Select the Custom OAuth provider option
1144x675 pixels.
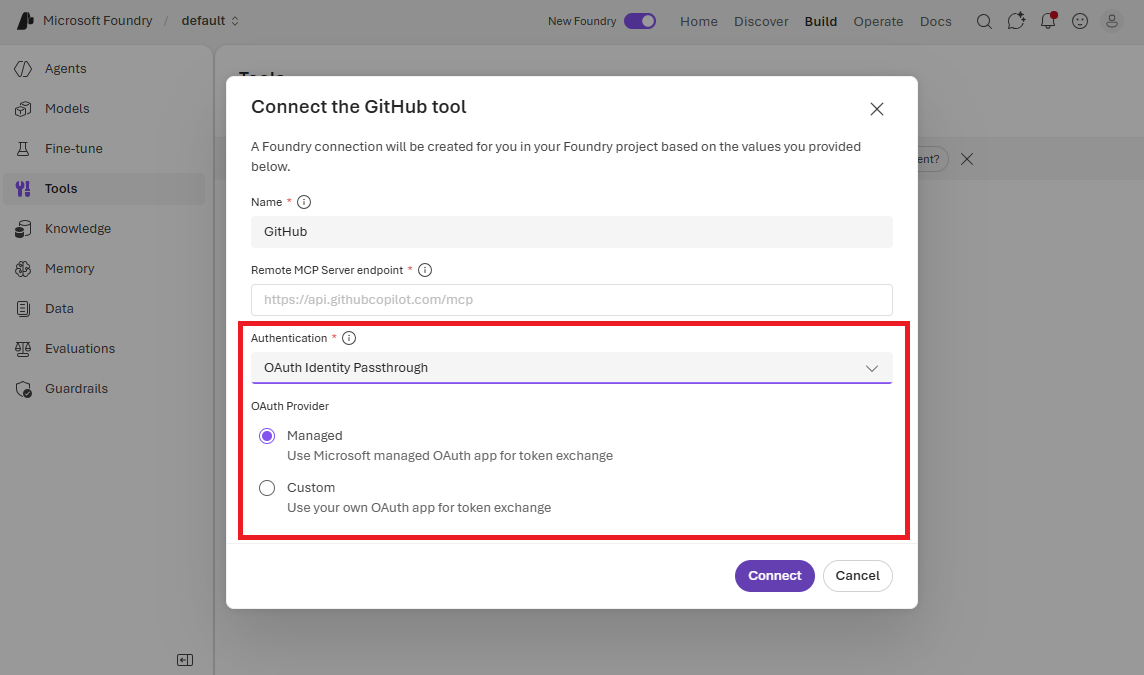pyautogui.click(x=267, y=488)
